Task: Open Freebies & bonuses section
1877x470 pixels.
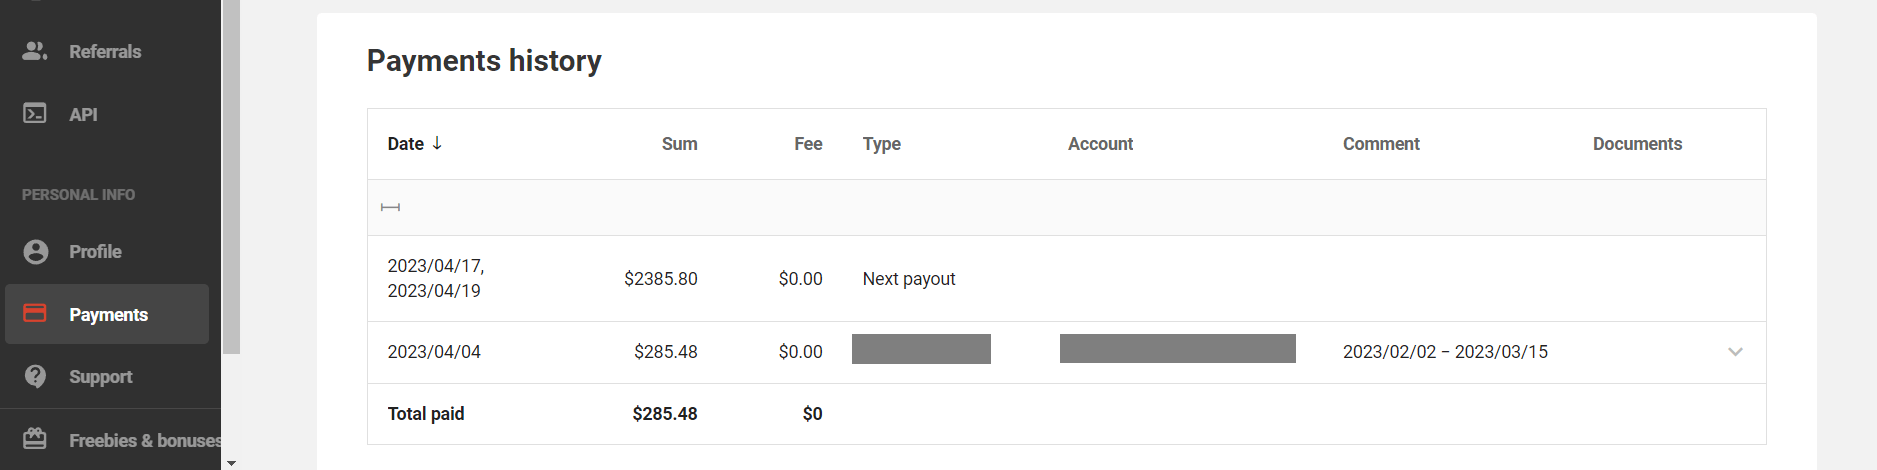Action: tap(145, 440)
